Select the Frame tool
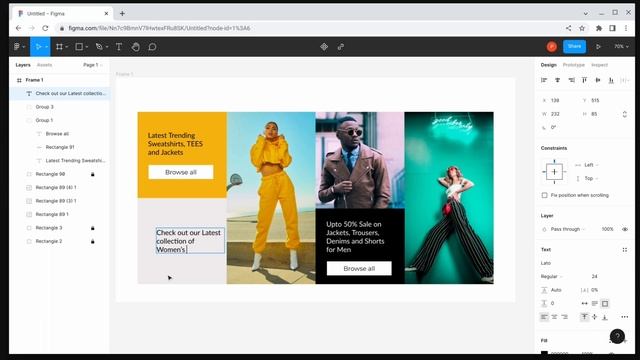Image resolution: width=640 pixels, height=360 pixels. [x=59, y=47]
